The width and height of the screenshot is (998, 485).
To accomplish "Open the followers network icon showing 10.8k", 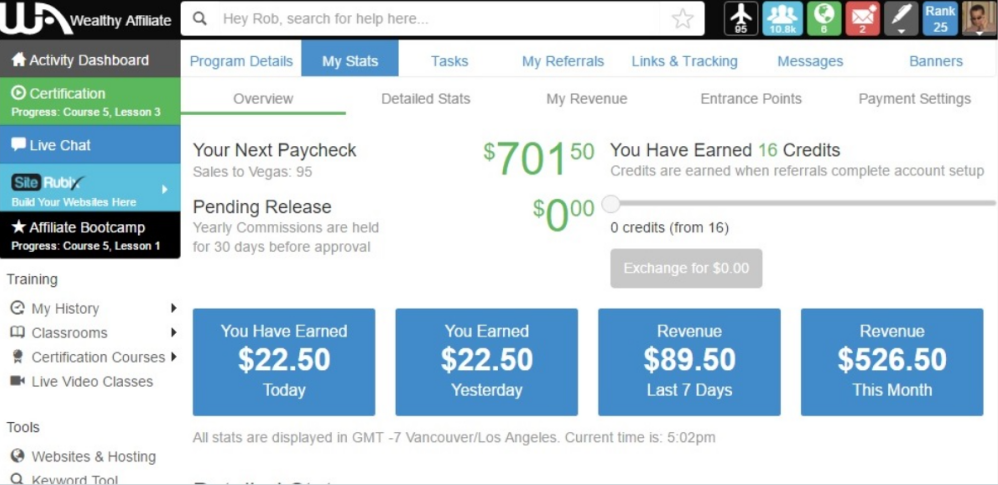I will [x=782, y=19].
